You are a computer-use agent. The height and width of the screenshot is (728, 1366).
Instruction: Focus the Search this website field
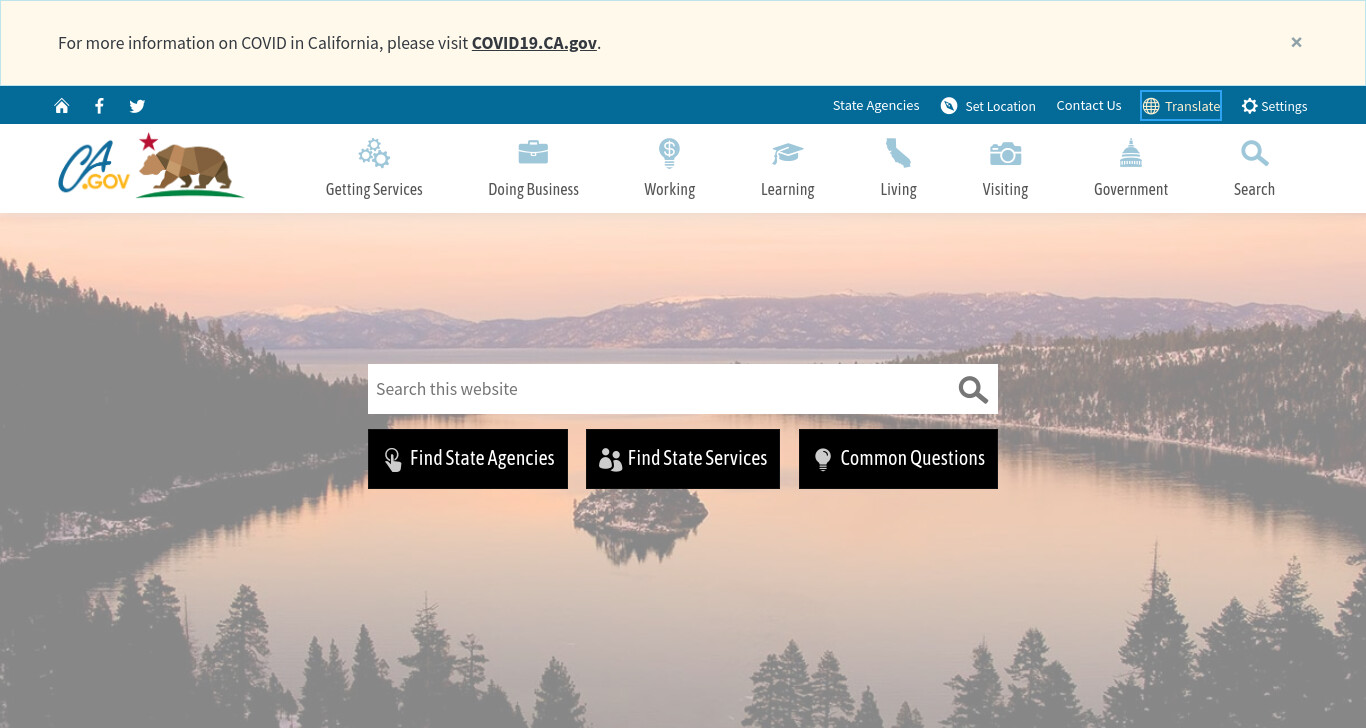[660, 389]
